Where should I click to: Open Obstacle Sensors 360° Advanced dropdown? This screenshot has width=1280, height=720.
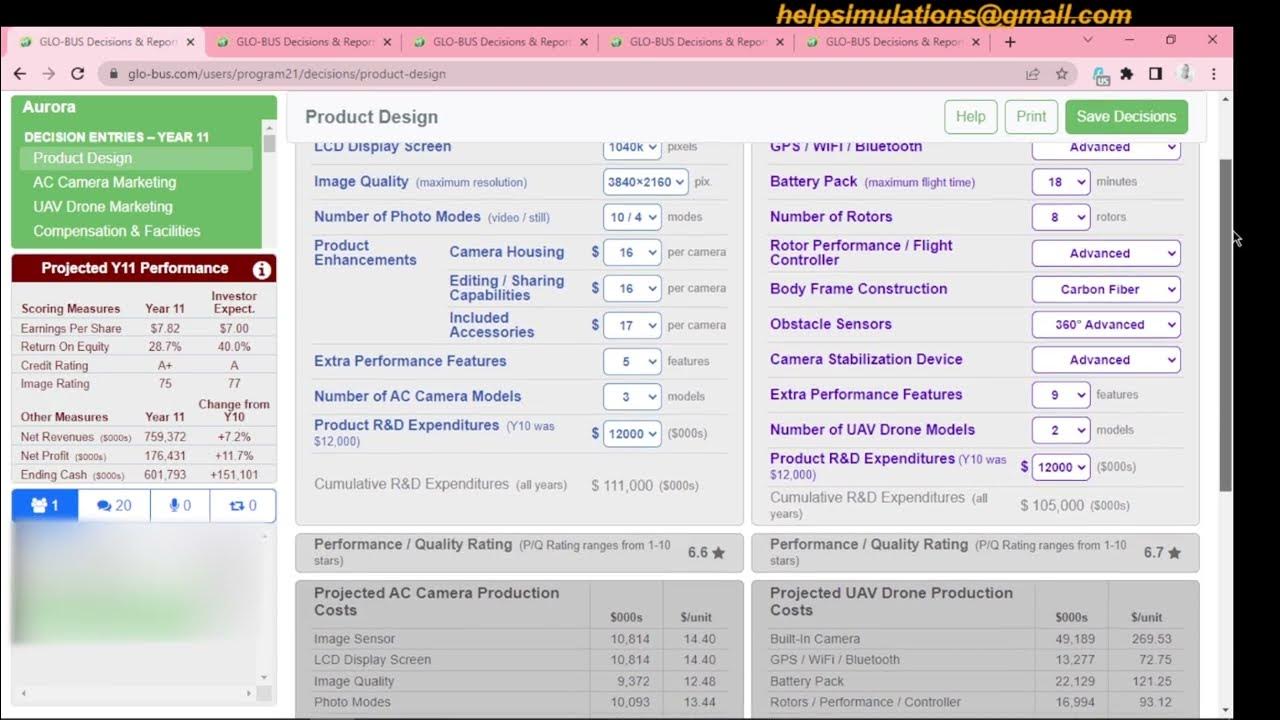1106,324
